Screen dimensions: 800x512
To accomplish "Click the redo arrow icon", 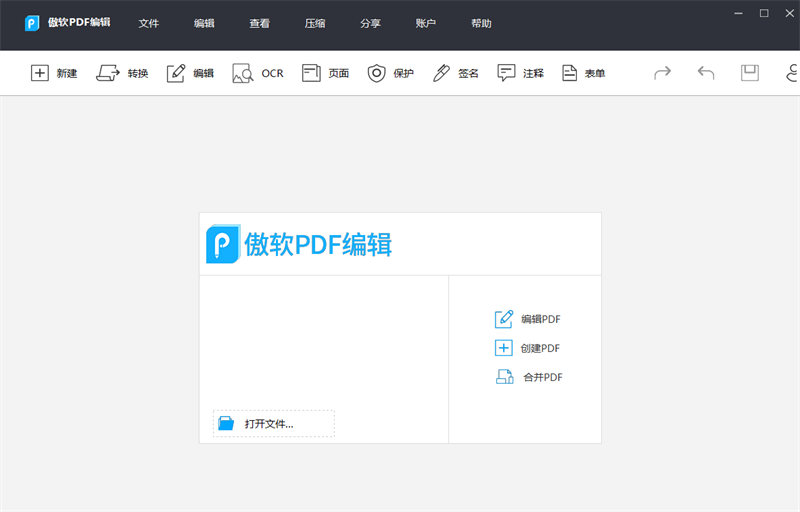I will tap(662, 73).
